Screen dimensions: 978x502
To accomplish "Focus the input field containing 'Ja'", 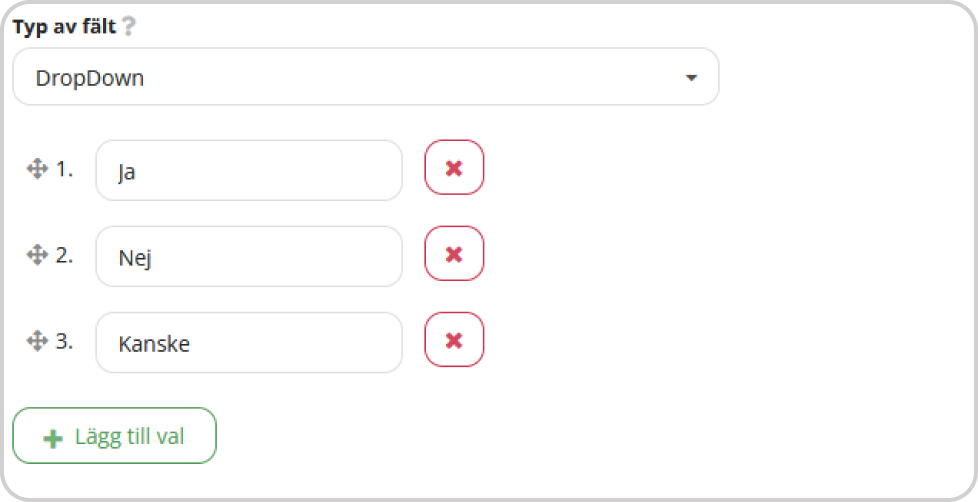I will tap(249, 170).
